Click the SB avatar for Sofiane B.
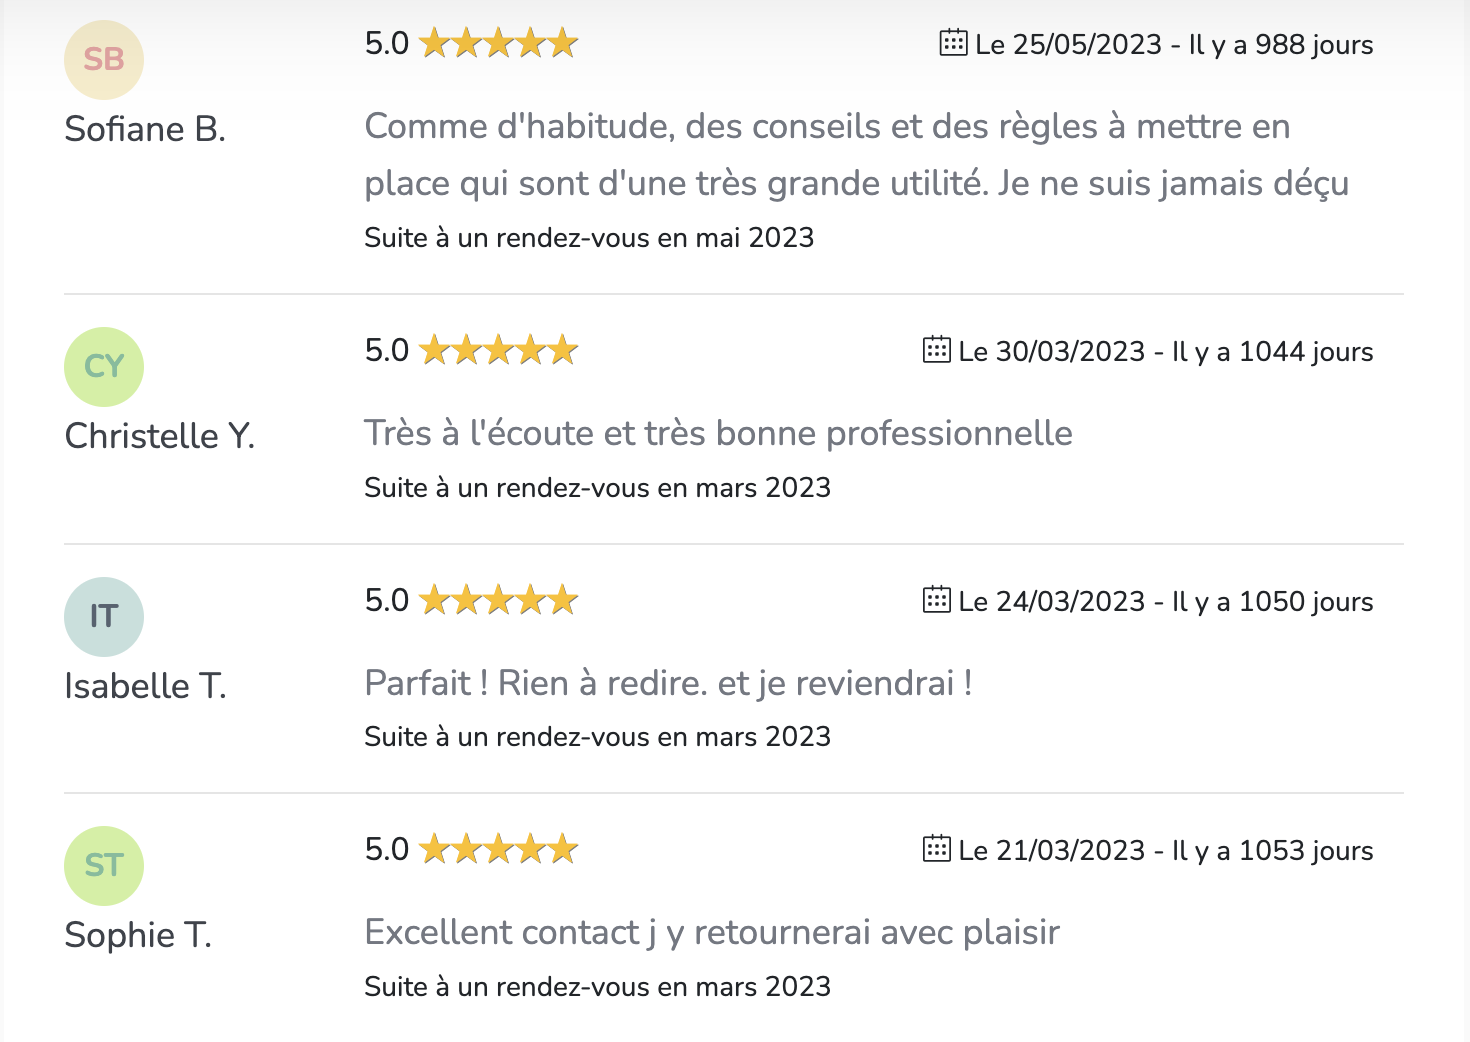The image size is (1470, 1042). click(x=104, y=60)
